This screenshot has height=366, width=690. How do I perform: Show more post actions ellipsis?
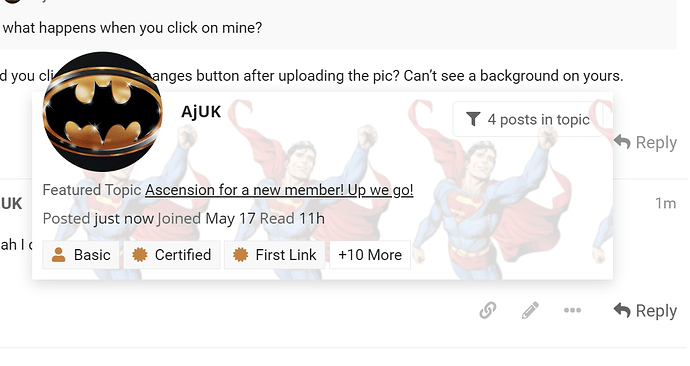573,310
